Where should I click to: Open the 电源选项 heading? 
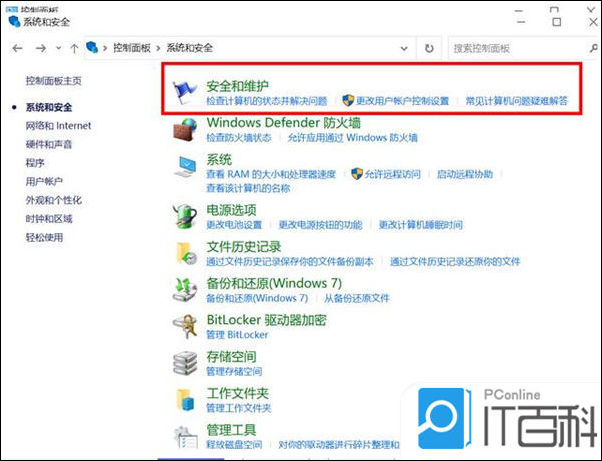point(231,210)
